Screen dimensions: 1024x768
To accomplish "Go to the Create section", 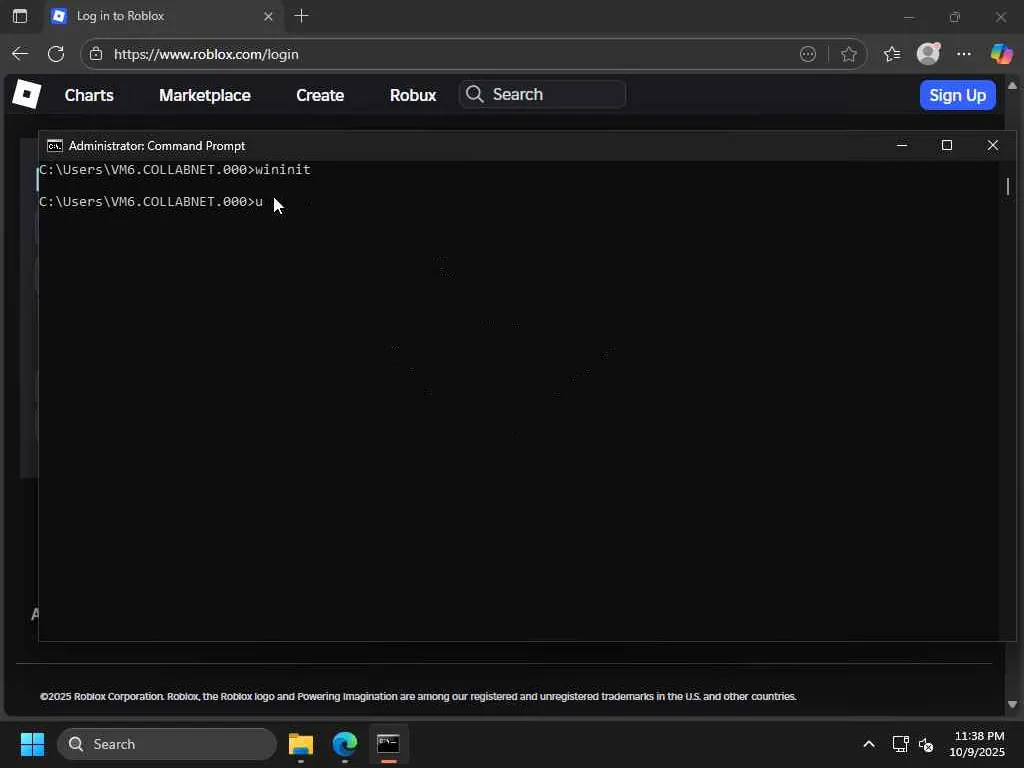I will (320, 95).
